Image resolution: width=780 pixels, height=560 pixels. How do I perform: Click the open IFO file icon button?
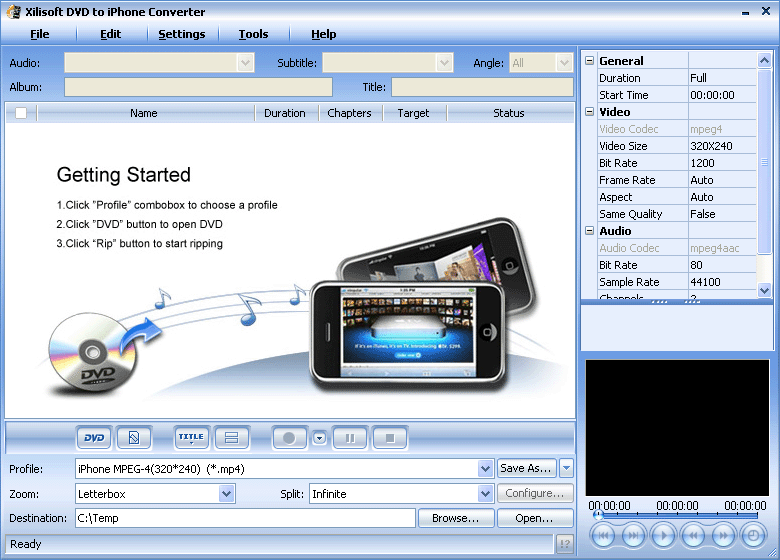coord(134,438)
